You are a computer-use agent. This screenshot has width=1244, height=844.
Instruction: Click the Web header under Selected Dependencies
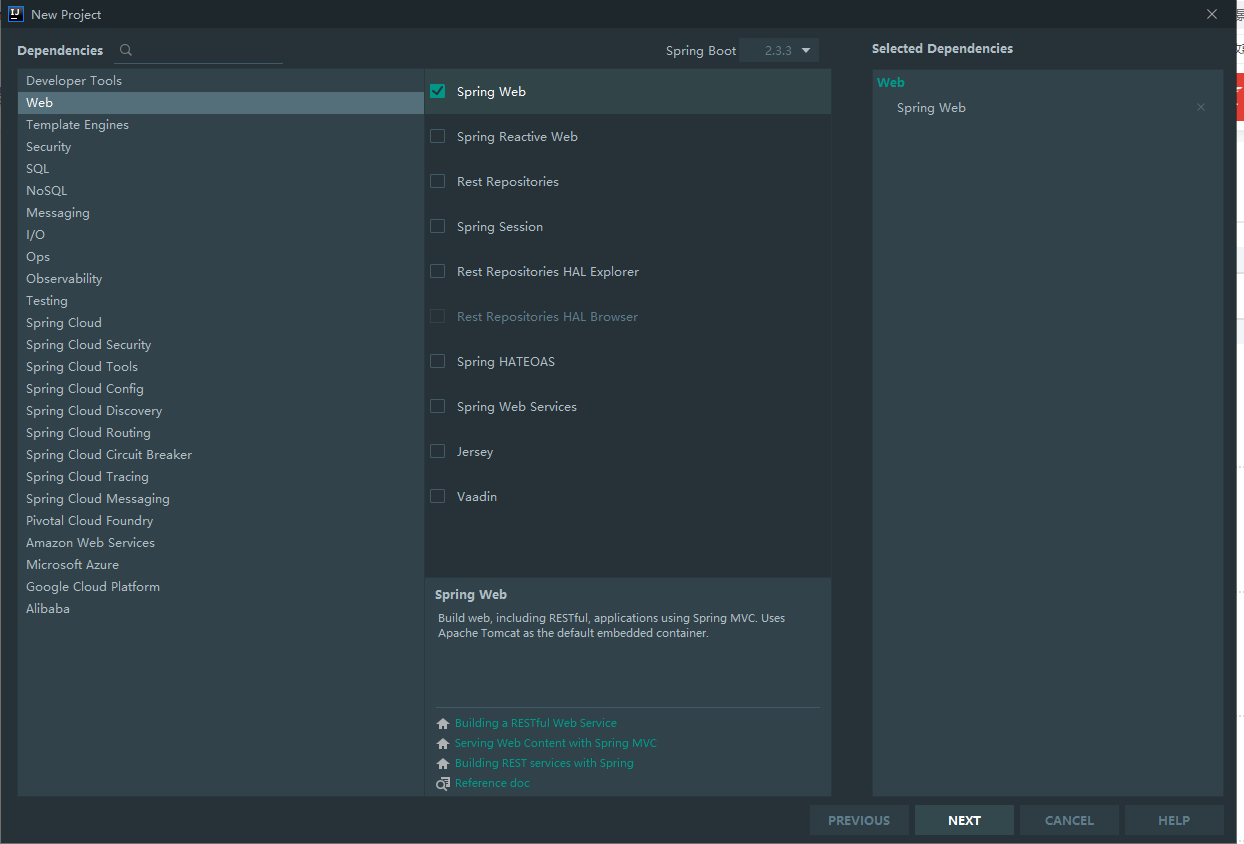[x=891, y=83]
